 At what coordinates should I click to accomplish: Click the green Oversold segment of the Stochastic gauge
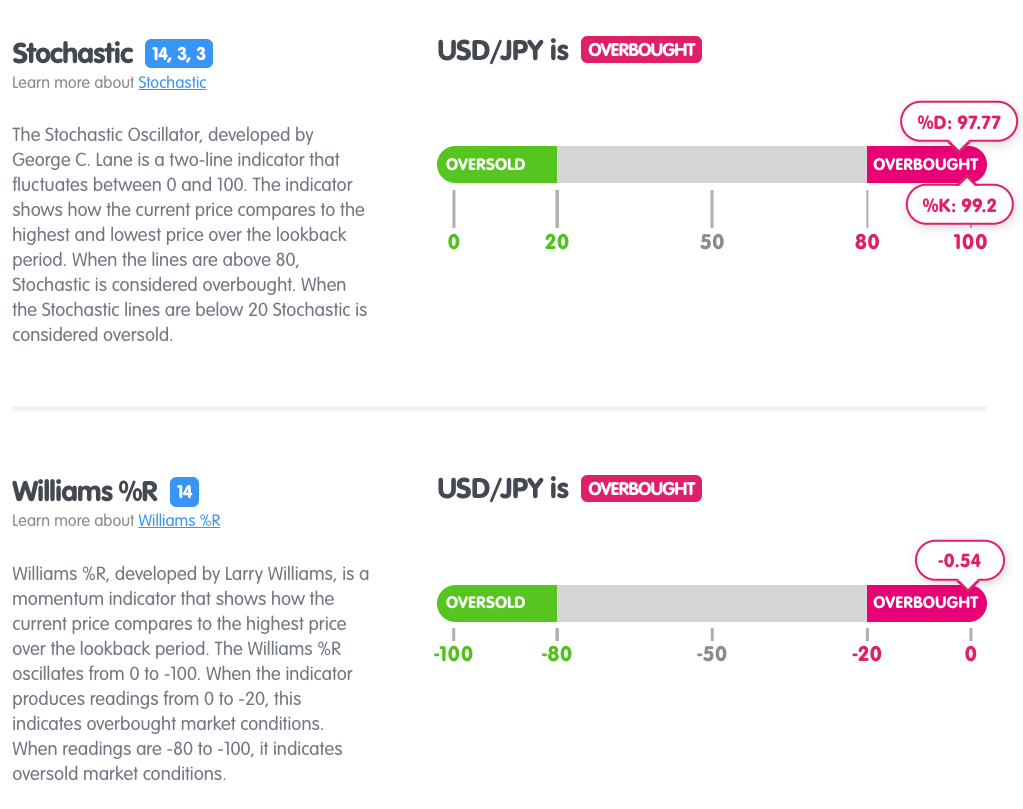[497, 164]
